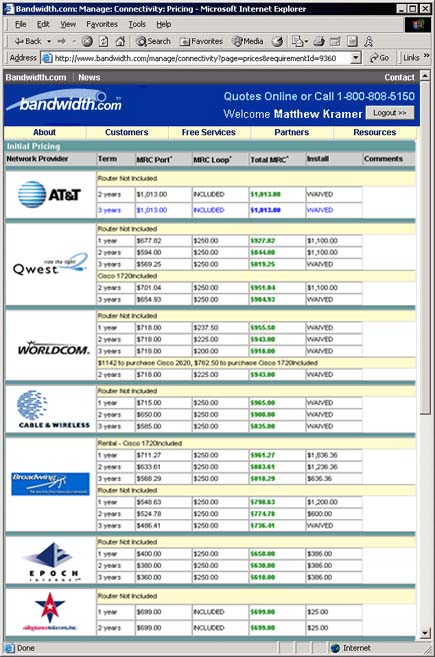Open the File menu
The height and width of the screenshot is (657, 435).
click(x=21, y=24)
